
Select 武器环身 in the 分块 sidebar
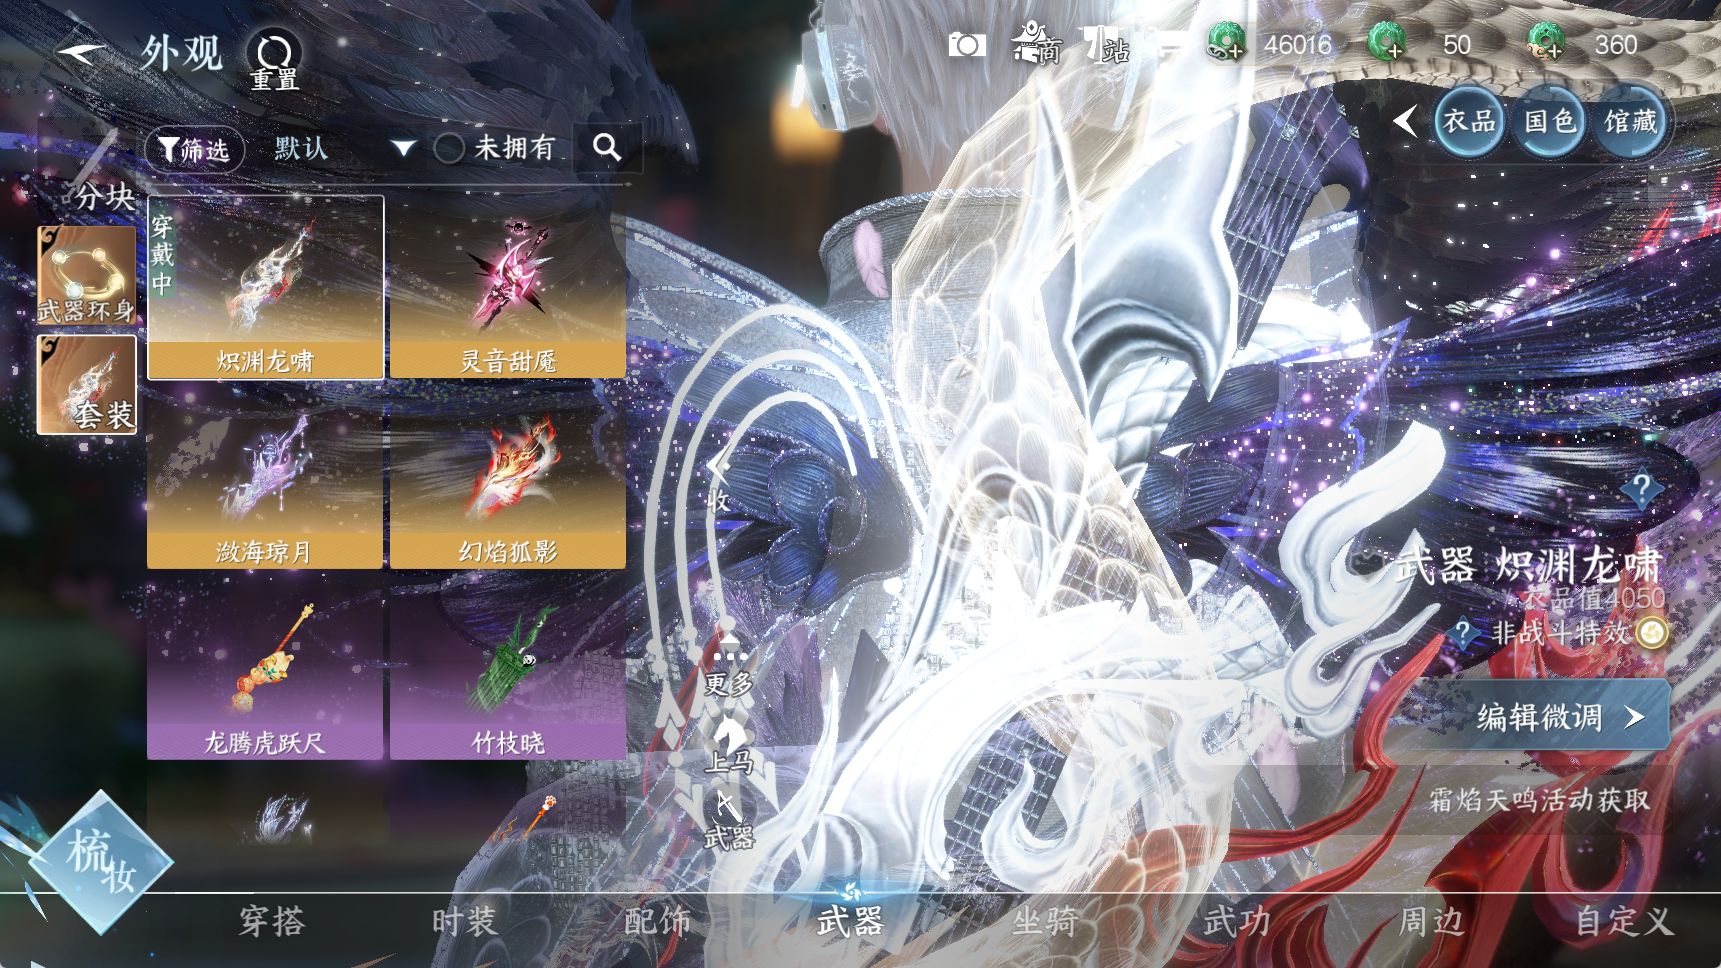[x=87, y=275]
